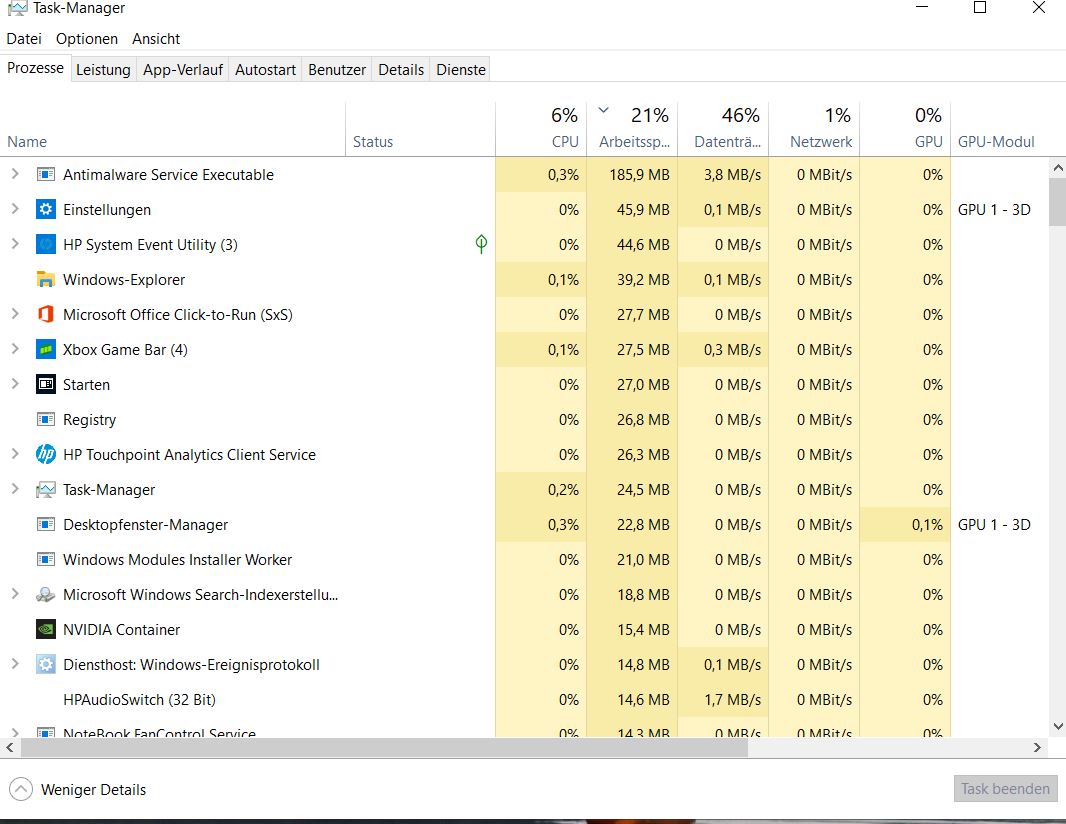Click the vertical scrollbar up arrow
Viewport: 1066px width, 824px height.
point(1058,167)
